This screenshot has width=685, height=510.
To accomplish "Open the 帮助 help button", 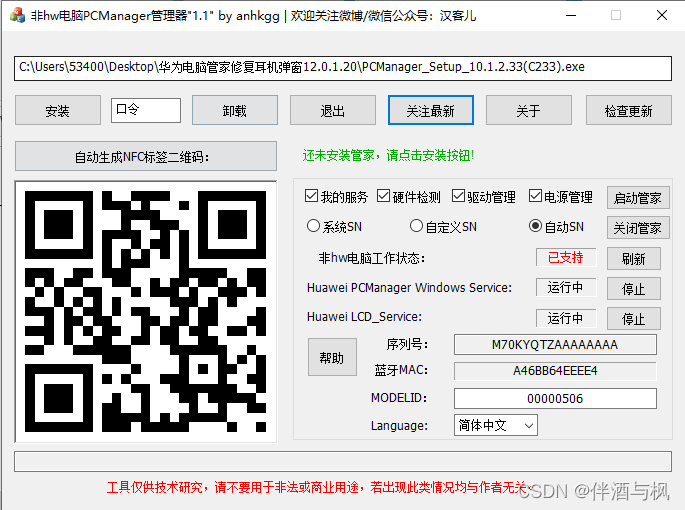I will click(332, 357).
